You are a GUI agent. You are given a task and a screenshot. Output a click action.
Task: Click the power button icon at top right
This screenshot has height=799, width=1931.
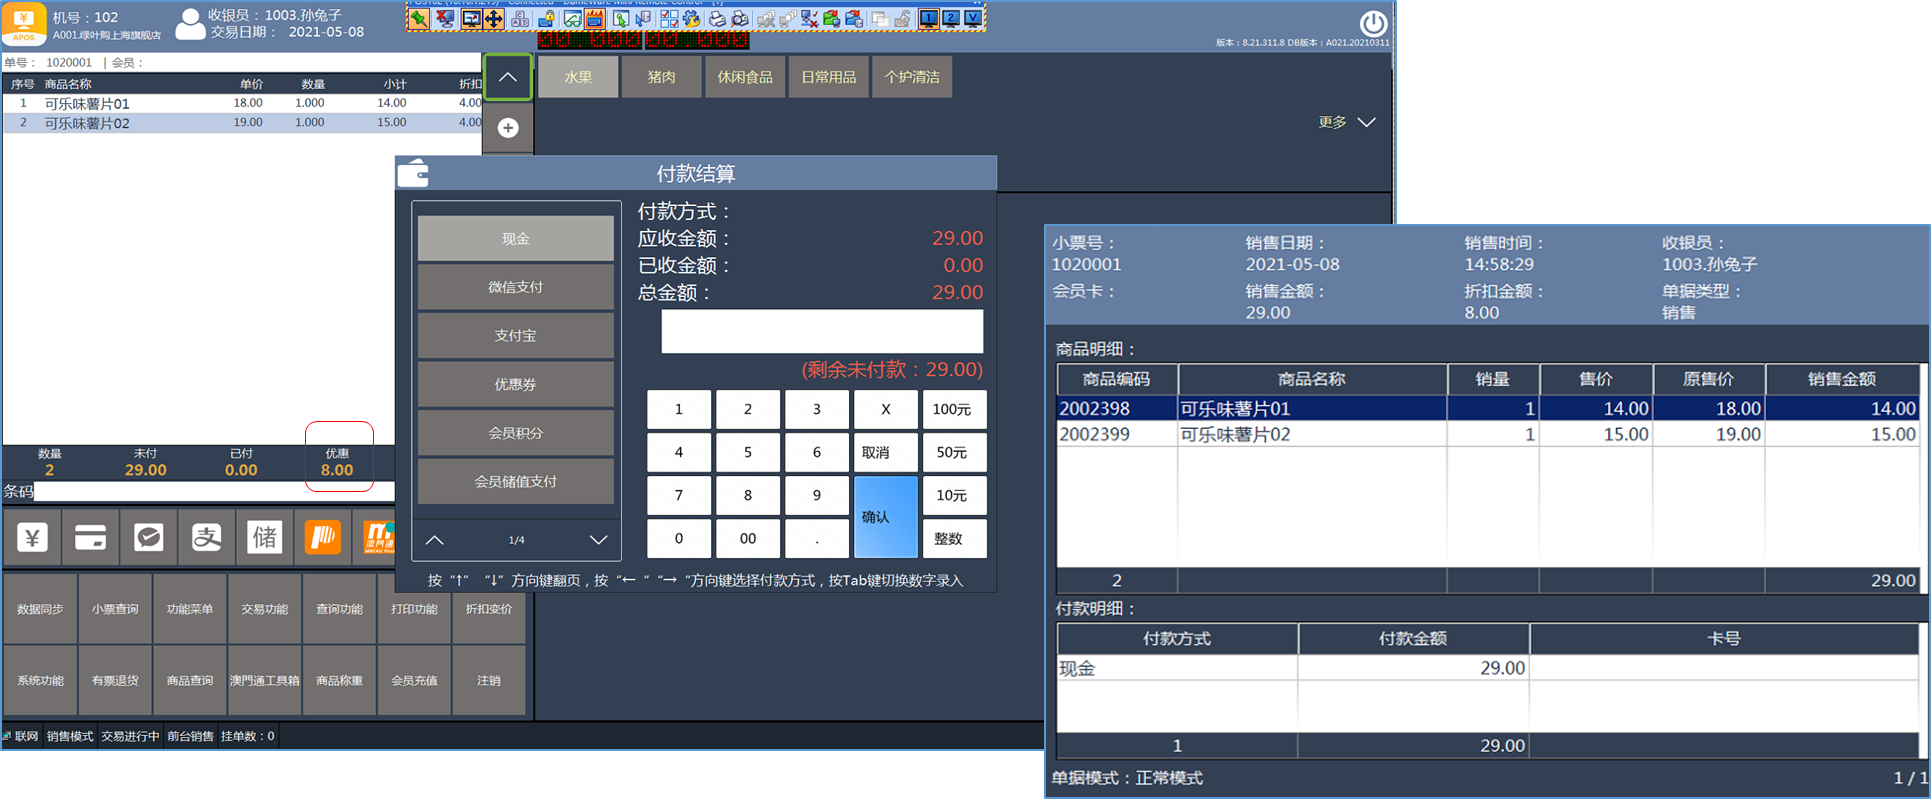[1373, 23]
